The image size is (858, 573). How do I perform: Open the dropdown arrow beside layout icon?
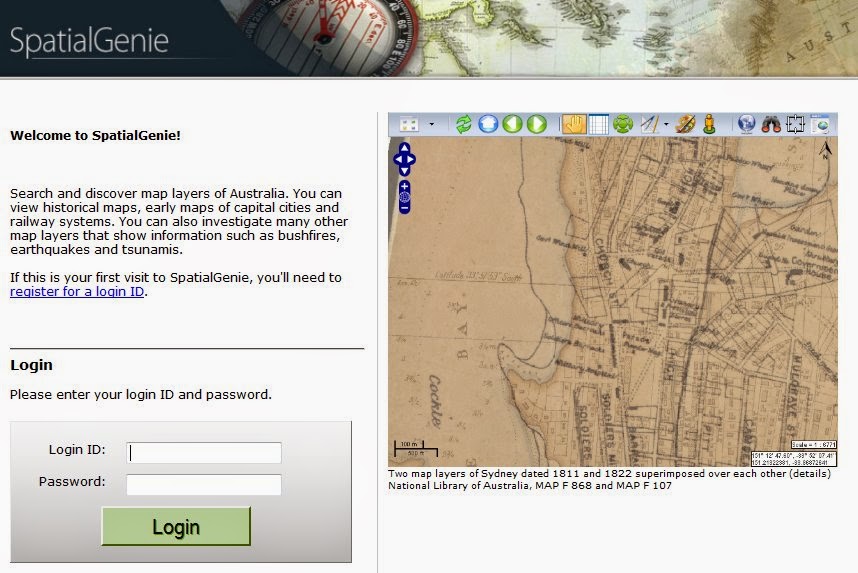coord(432,124)
